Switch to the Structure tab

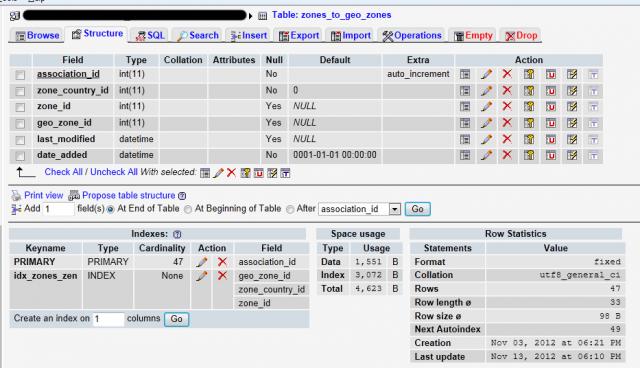tap(98, 34)
